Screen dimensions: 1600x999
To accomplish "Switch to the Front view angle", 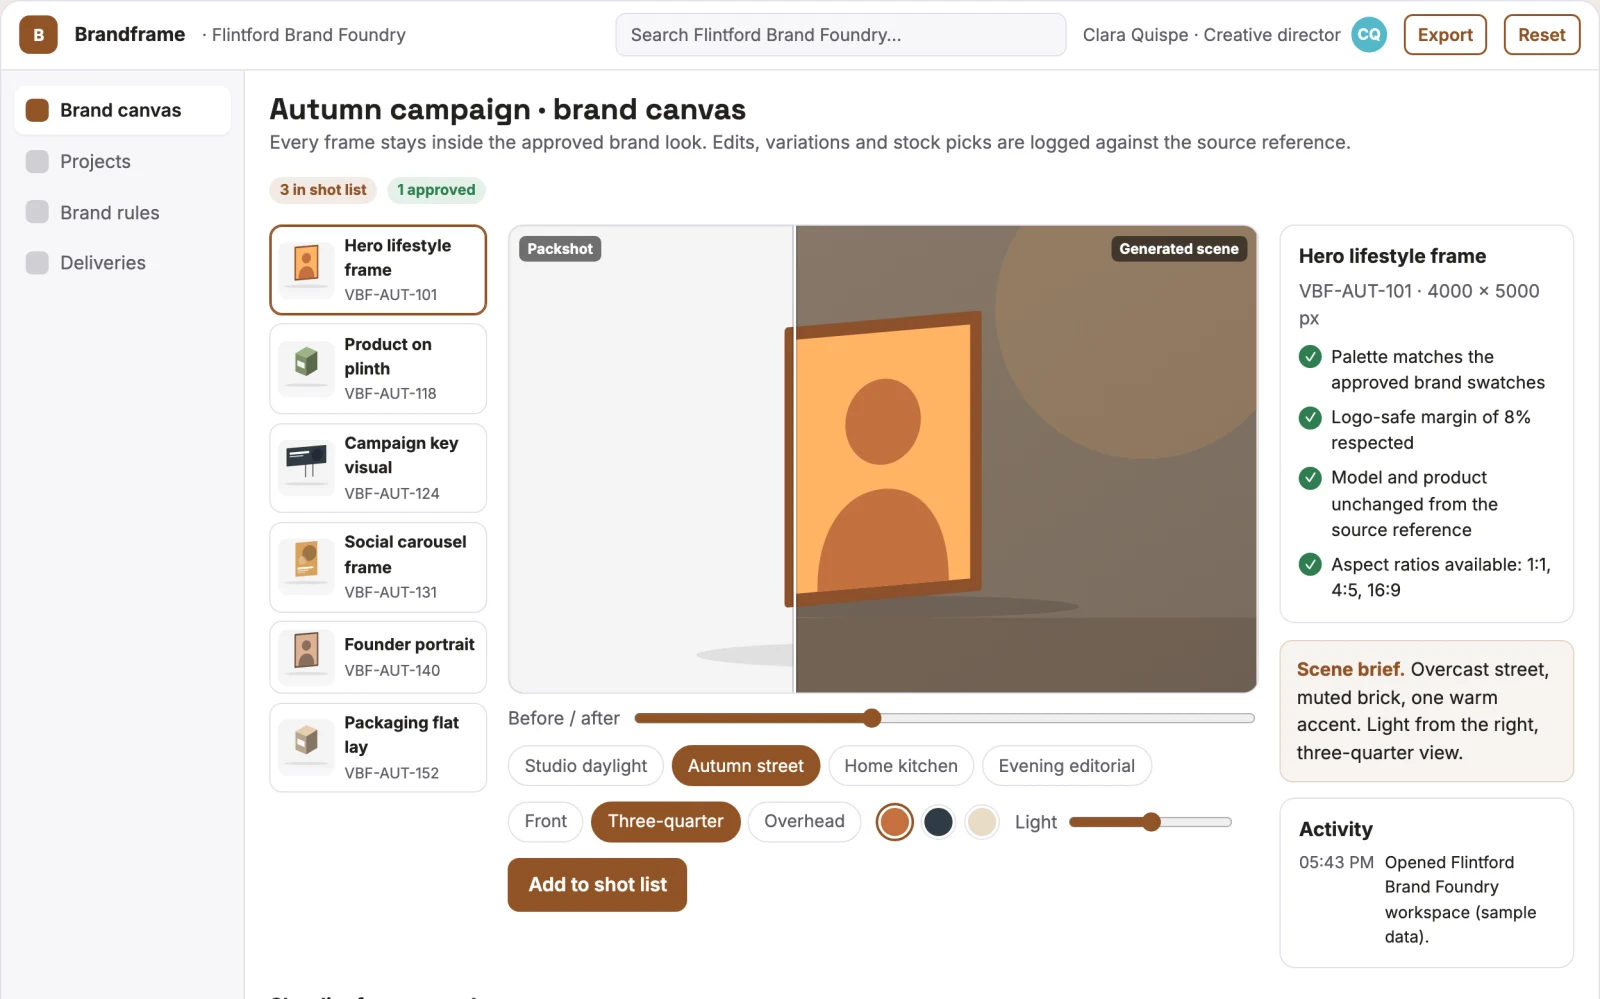I will pos(546,822).
